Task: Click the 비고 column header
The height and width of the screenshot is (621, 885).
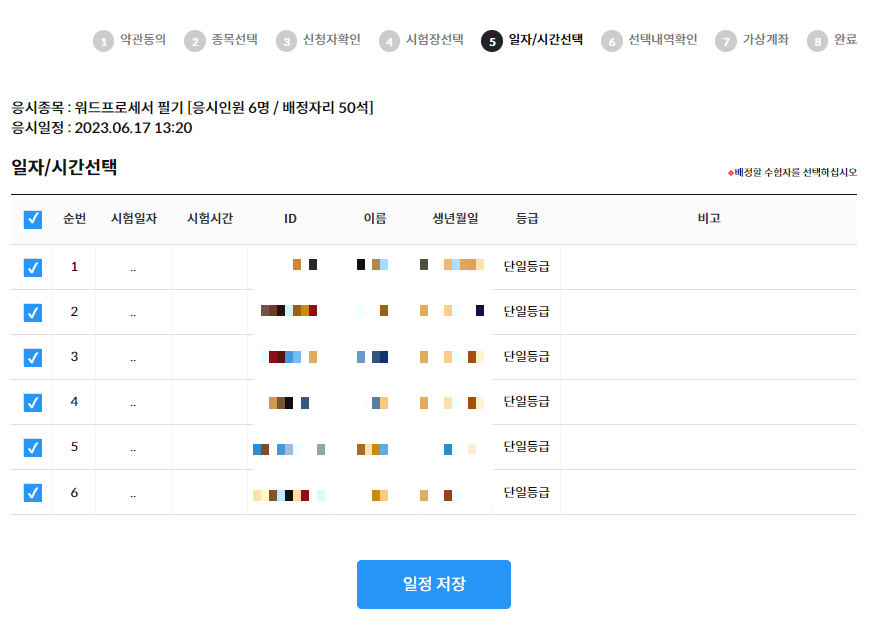Action: pyautogui.click(x=708, y=219)
